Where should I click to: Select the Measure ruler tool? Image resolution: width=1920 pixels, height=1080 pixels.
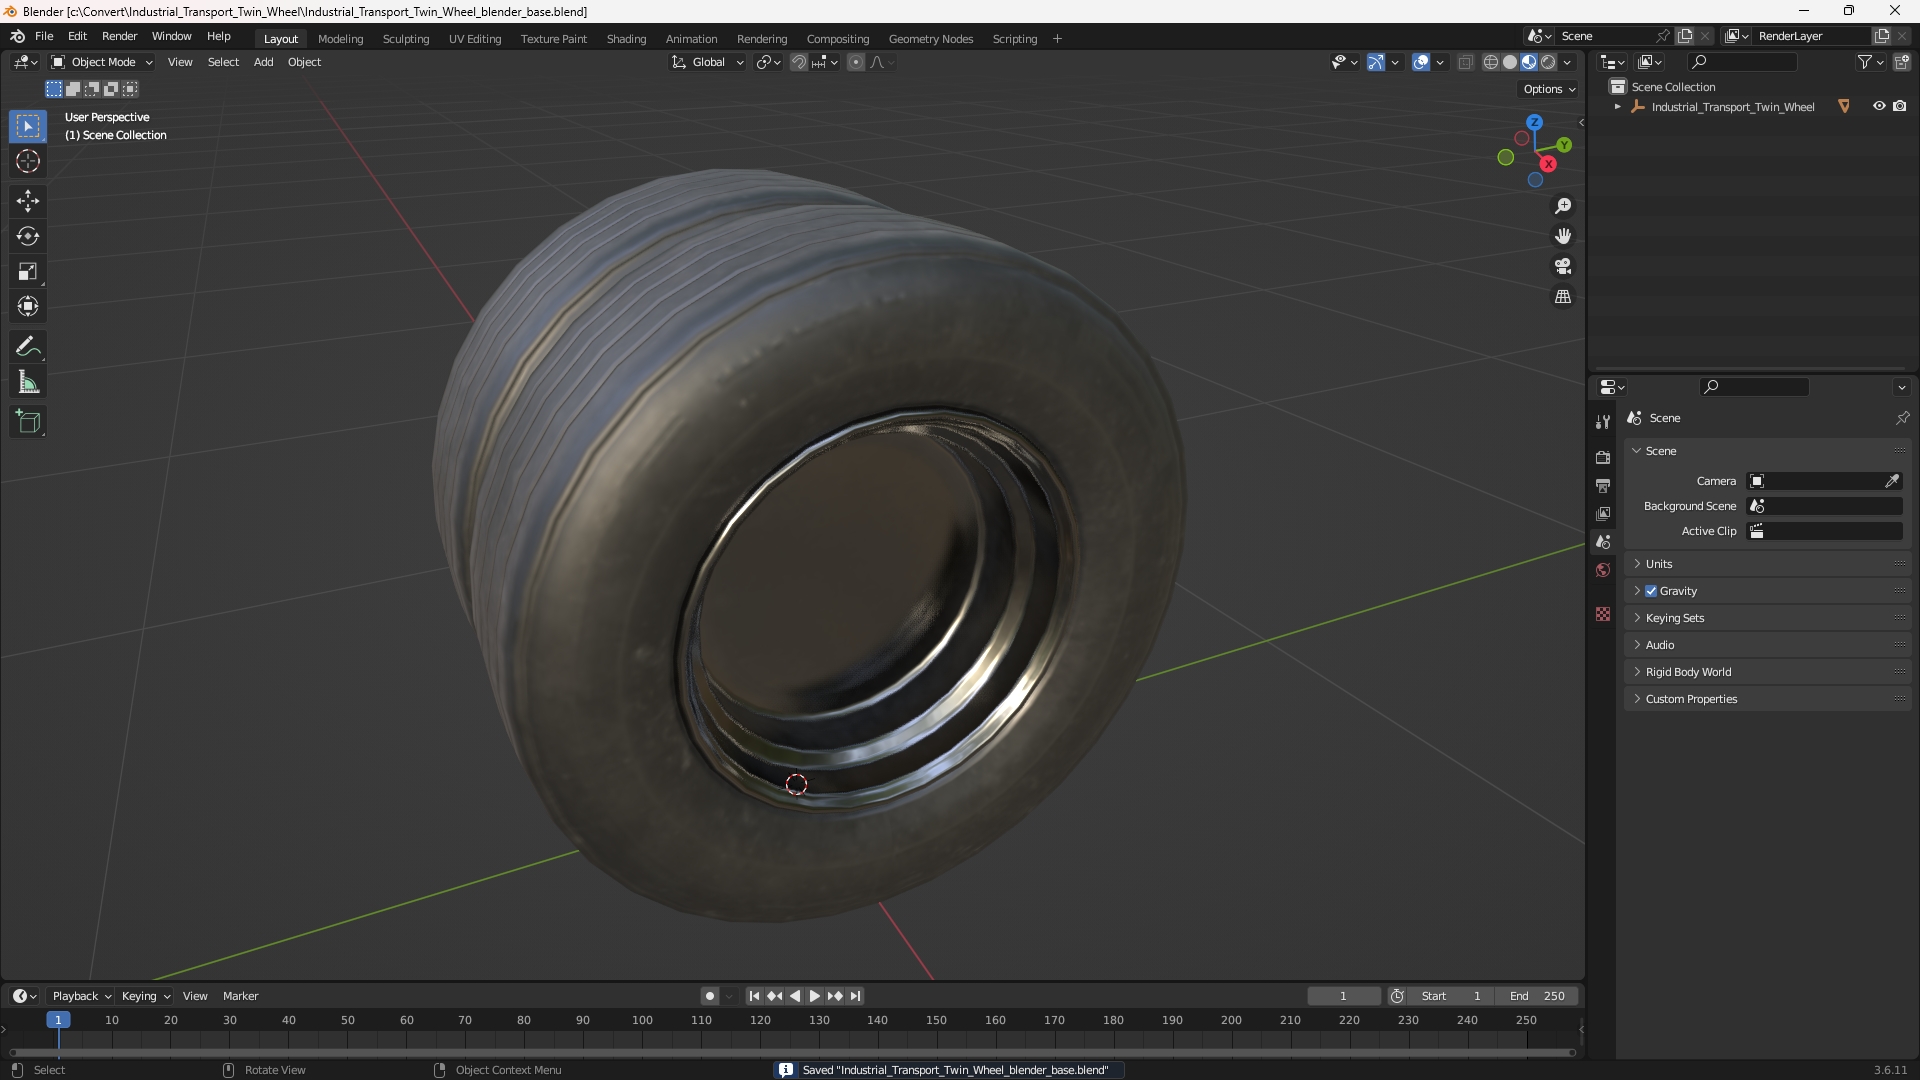click(x=28, y=382)
